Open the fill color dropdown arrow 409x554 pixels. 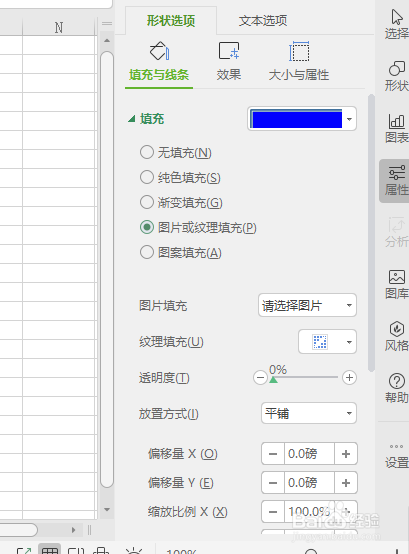coord(349,119)
